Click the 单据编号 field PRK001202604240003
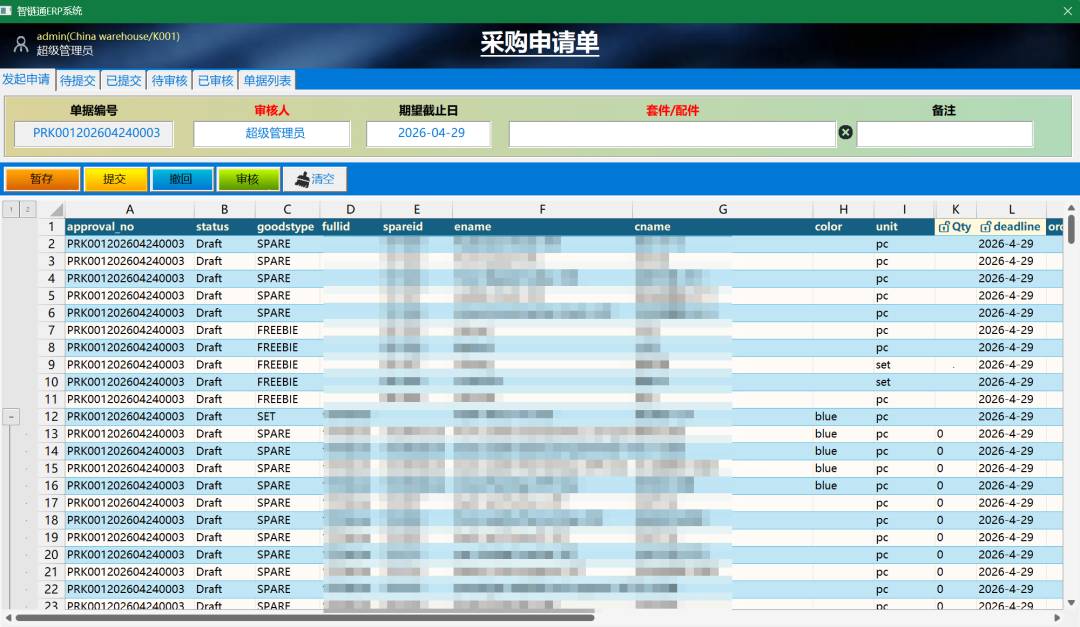Screen dimensions: 1080x627 coord(94,133)
